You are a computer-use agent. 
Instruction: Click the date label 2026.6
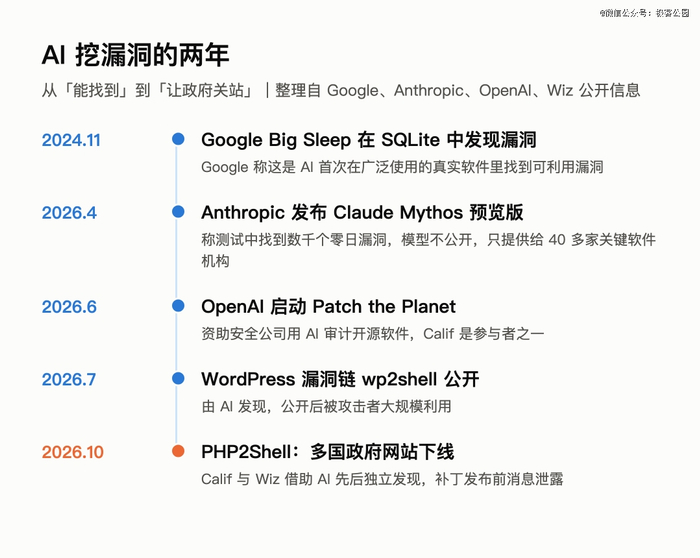coord(69,307)
